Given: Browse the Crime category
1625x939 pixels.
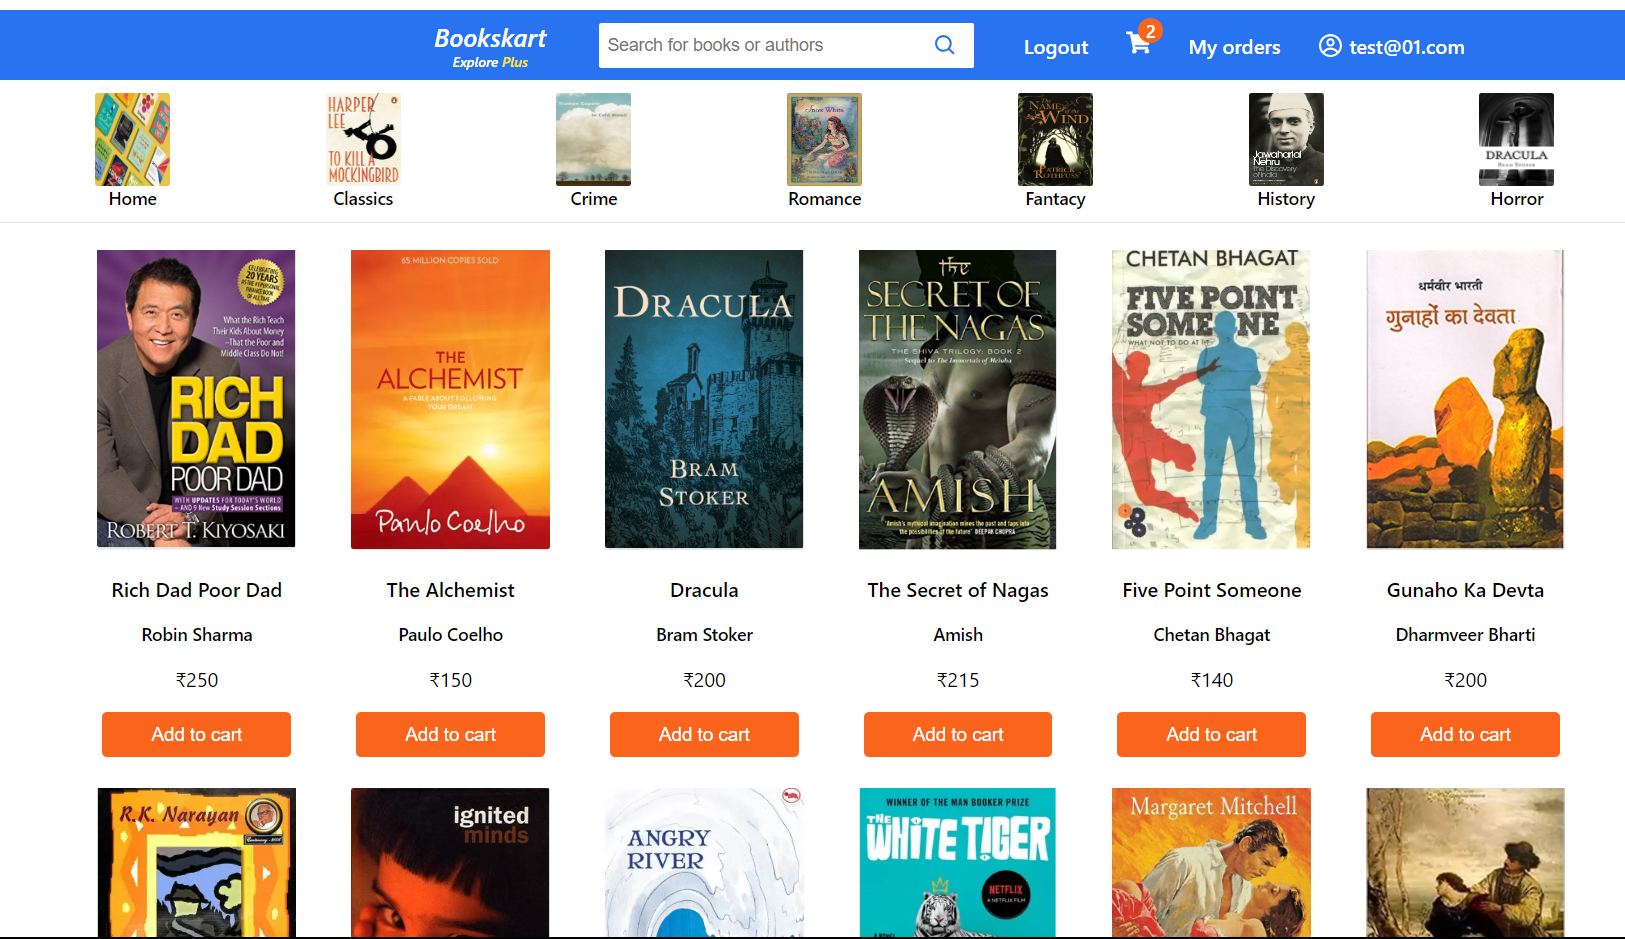Looking at the screenshot, I should click(x=593, y=140).
